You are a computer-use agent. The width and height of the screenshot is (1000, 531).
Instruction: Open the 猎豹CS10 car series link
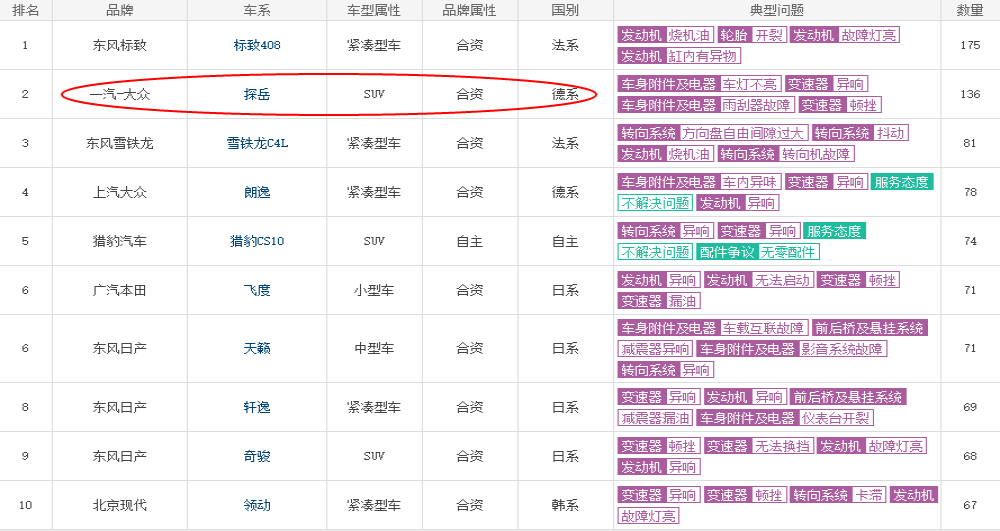(257, 242)
